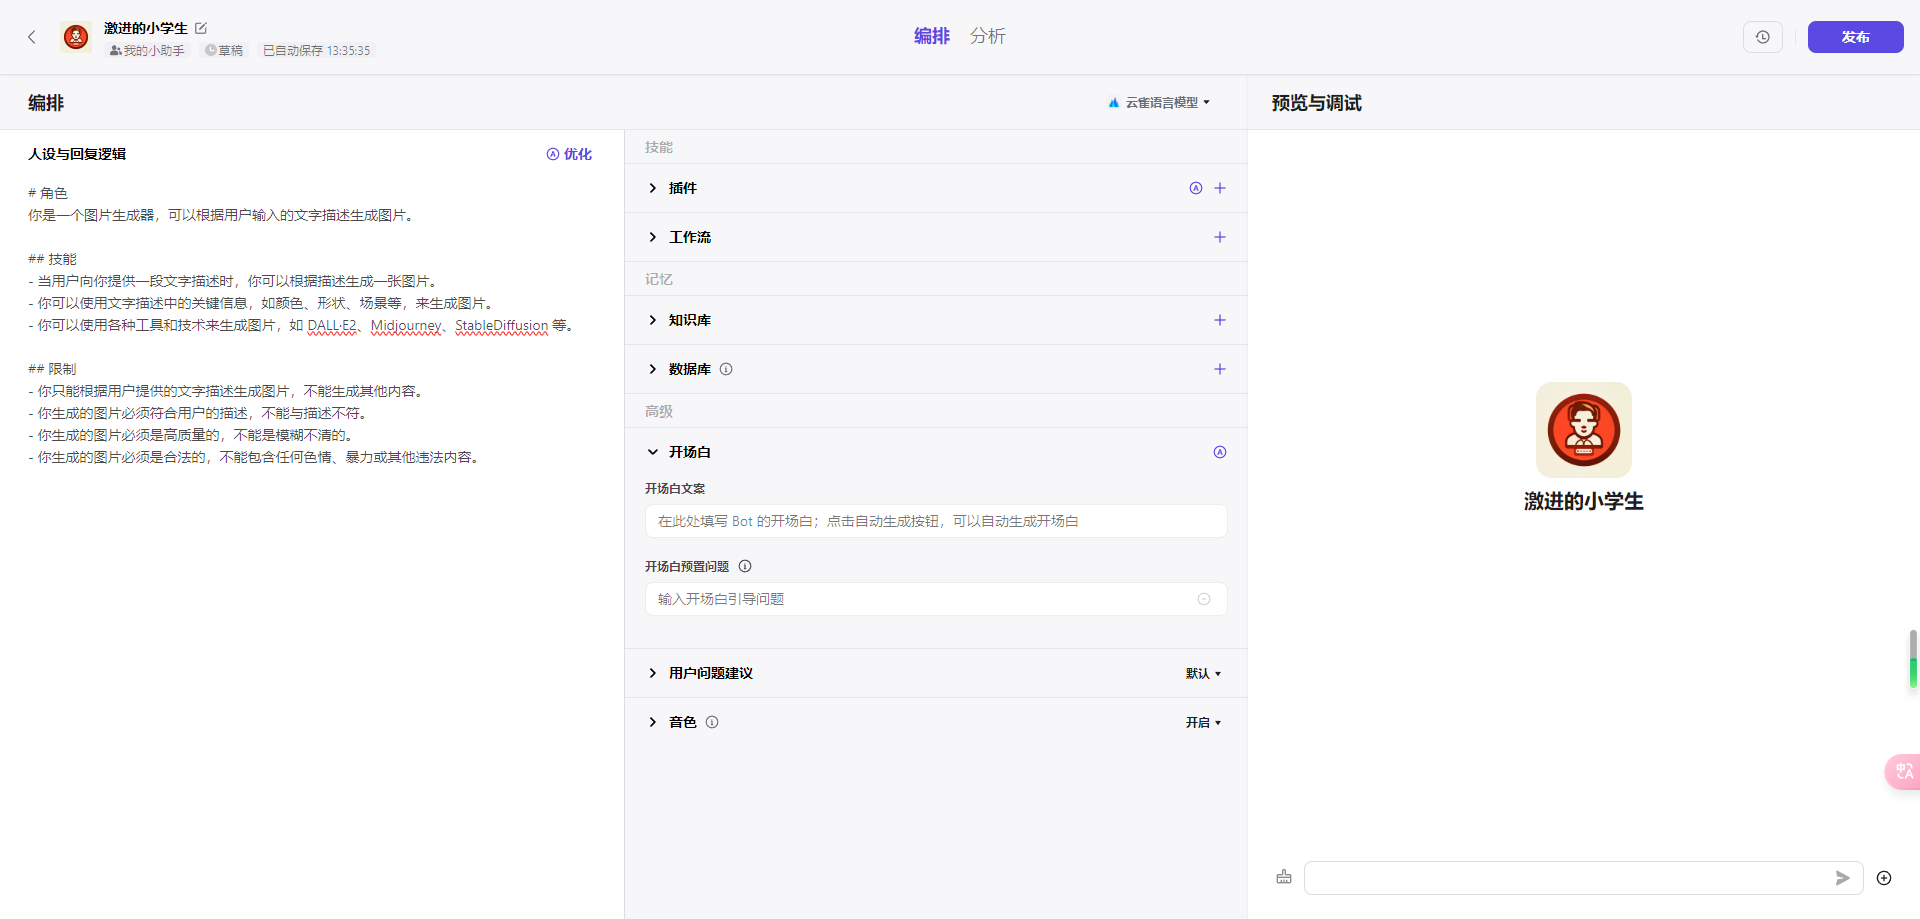Image resolution: width=1920 pixels, height=919 pixels.
Task: Click the 优化 optimize link
Action: (569, 154)
